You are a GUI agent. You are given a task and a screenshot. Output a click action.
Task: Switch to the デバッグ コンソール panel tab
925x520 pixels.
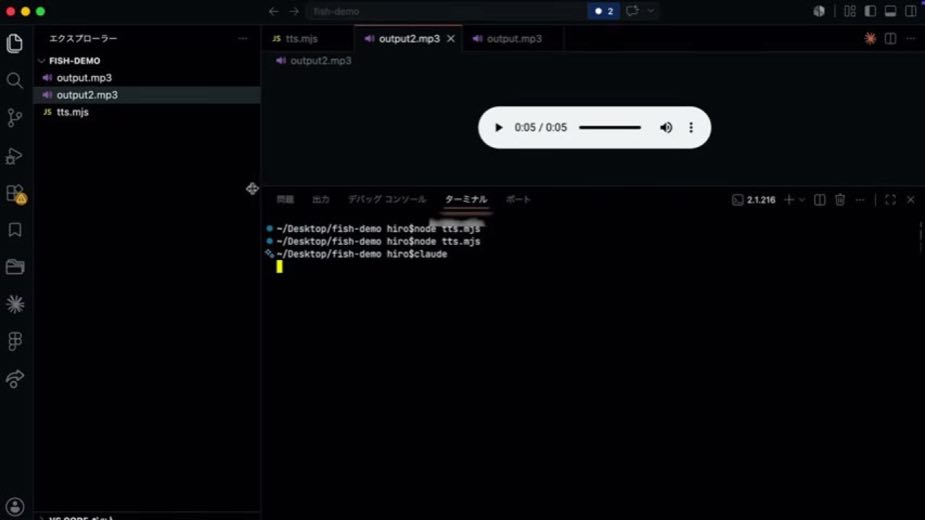pyautogui.click(x=387, y=200)
